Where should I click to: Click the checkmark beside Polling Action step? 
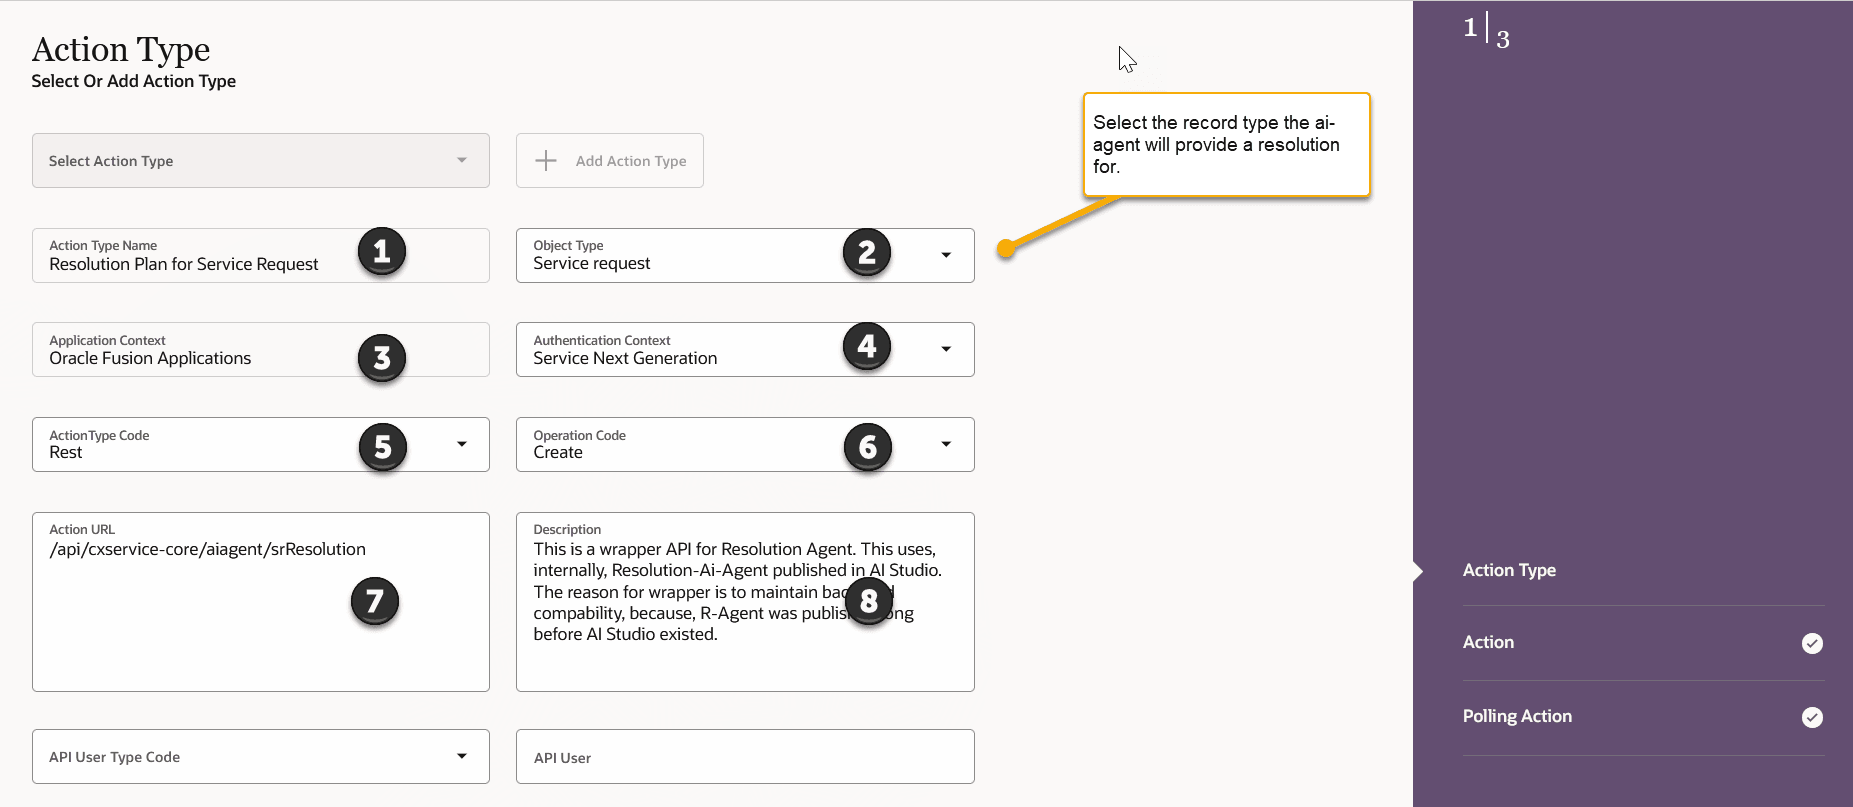point(1812,717)
